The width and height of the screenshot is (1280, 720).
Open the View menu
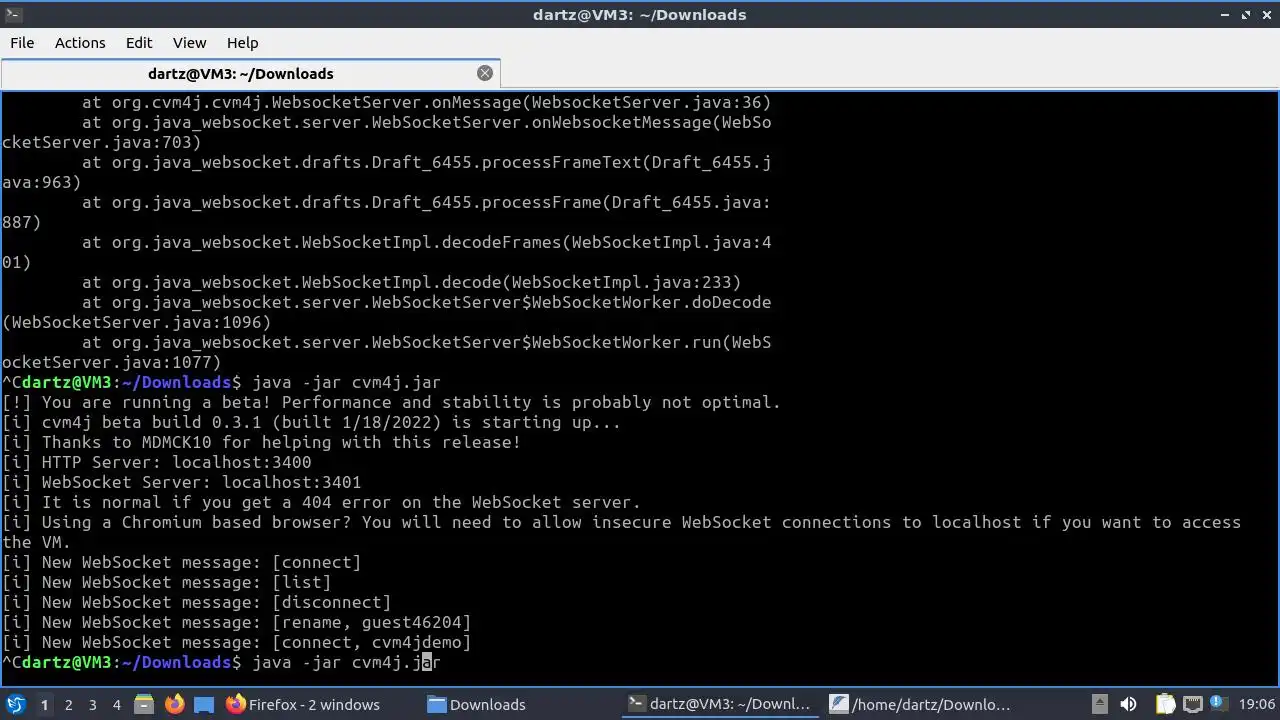[x=189, y=43]
